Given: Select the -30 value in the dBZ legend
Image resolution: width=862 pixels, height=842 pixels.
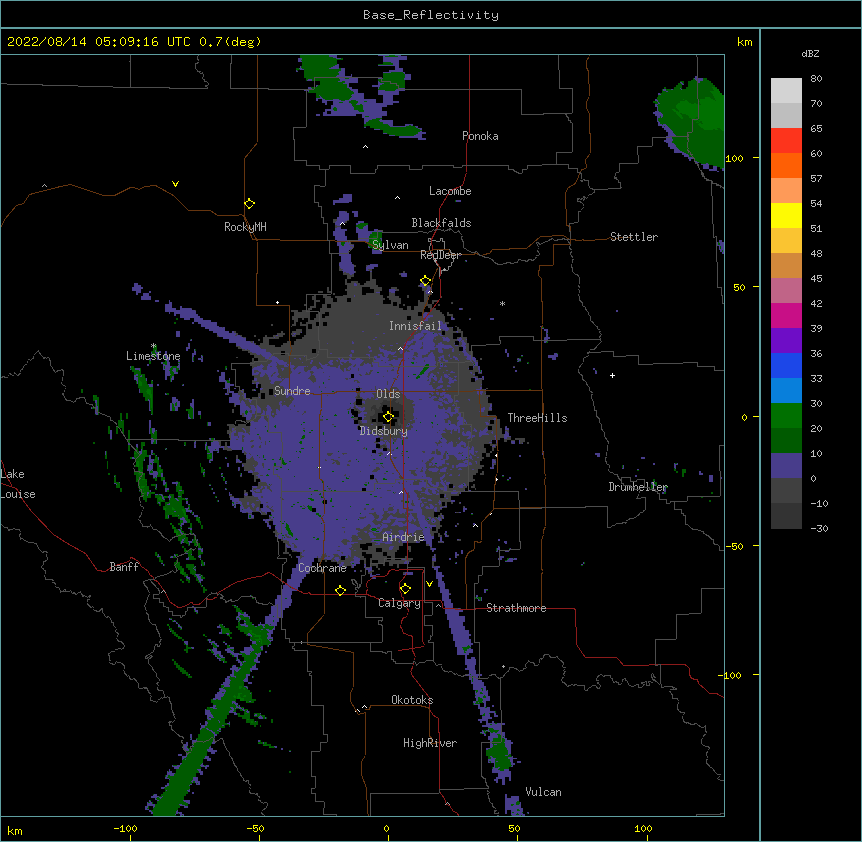Looking at the screenshot, I should point(819,528).
